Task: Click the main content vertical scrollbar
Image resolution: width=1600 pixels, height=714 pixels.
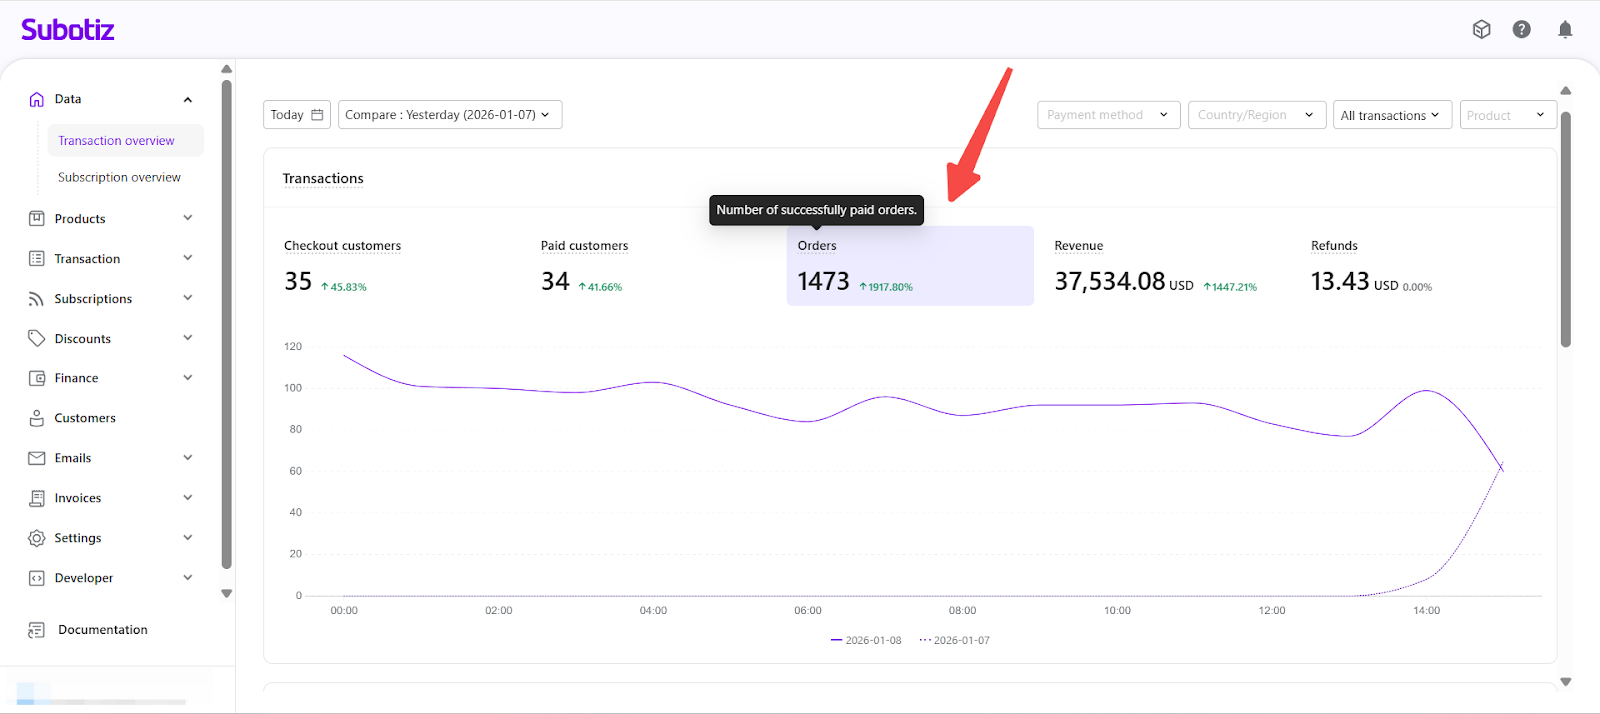Action: click(x=1565, y=230)
